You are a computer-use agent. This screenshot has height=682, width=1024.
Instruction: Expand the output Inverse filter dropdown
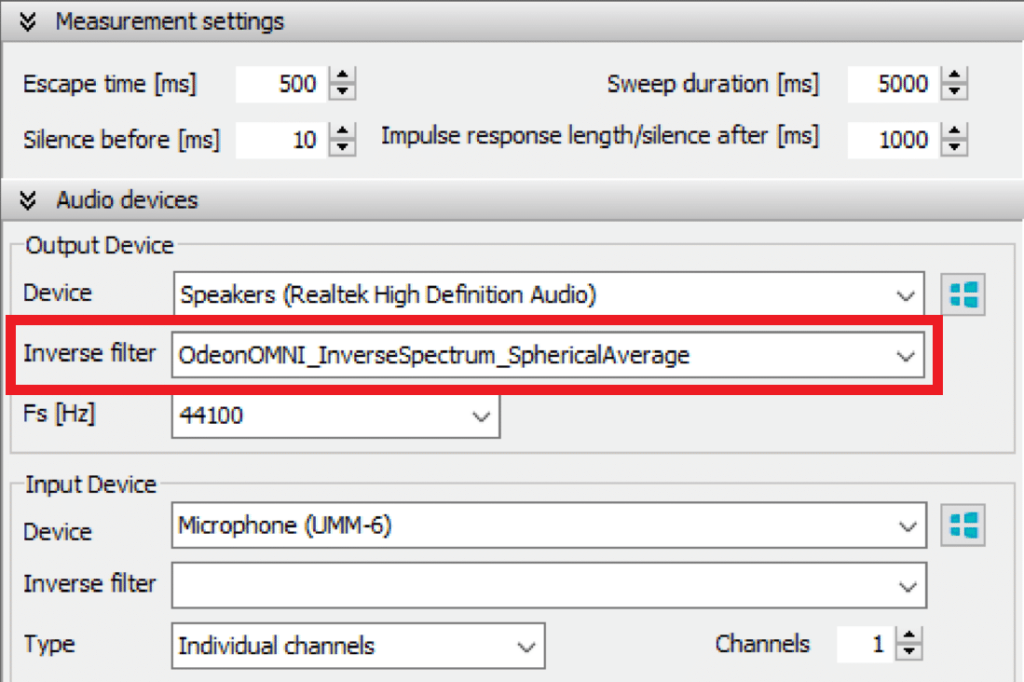905,356
